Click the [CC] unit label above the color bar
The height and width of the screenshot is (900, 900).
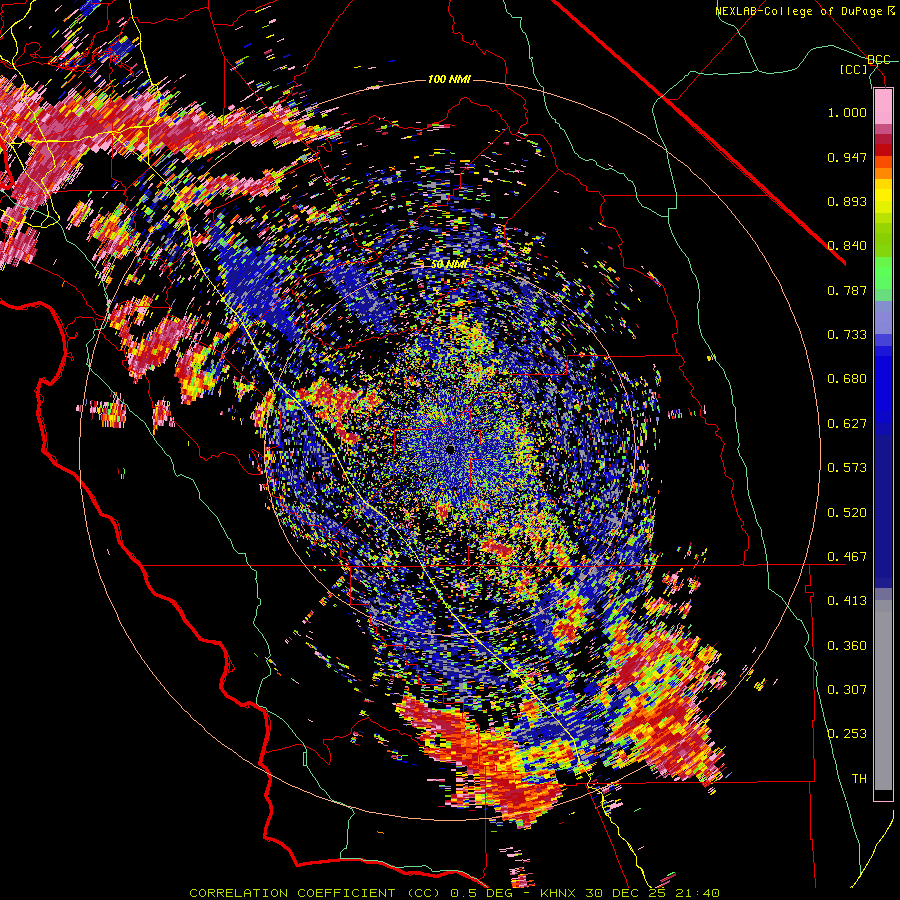854,69
